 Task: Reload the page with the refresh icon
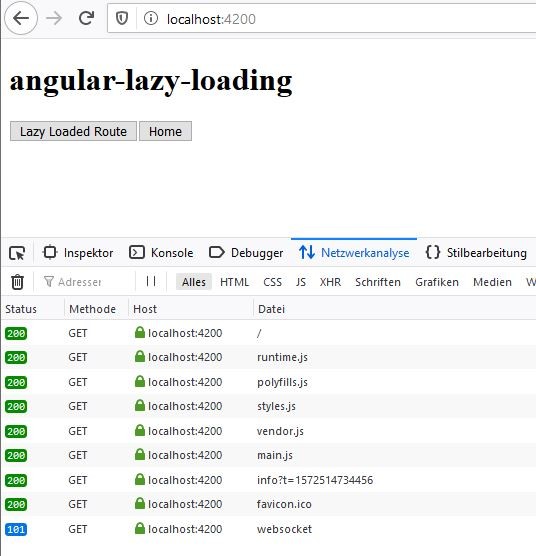tap(86, 18)
